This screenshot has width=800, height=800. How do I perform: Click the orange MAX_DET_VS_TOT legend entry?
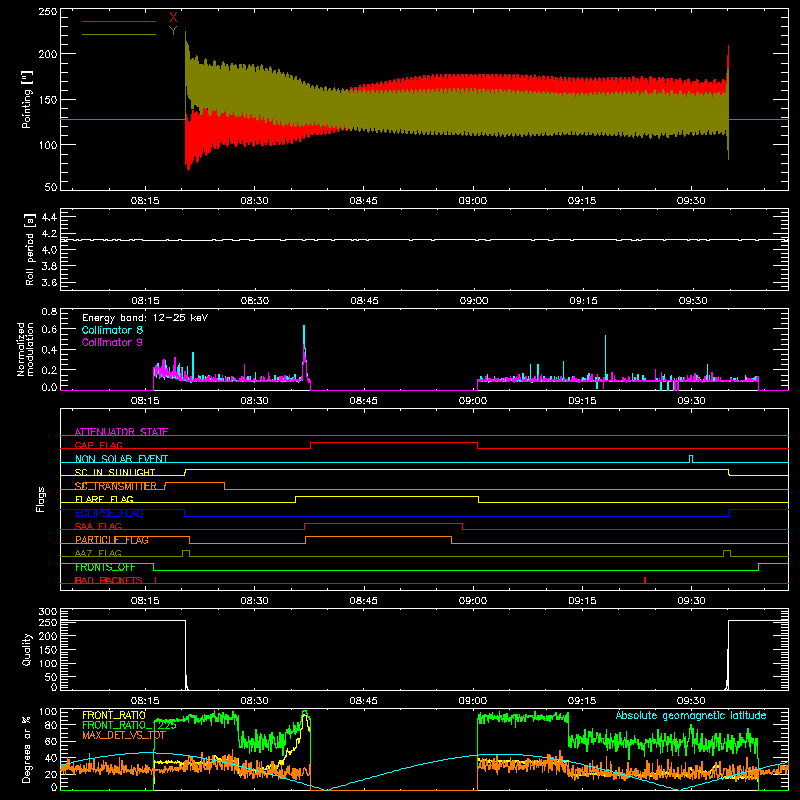tap(124, 735)
